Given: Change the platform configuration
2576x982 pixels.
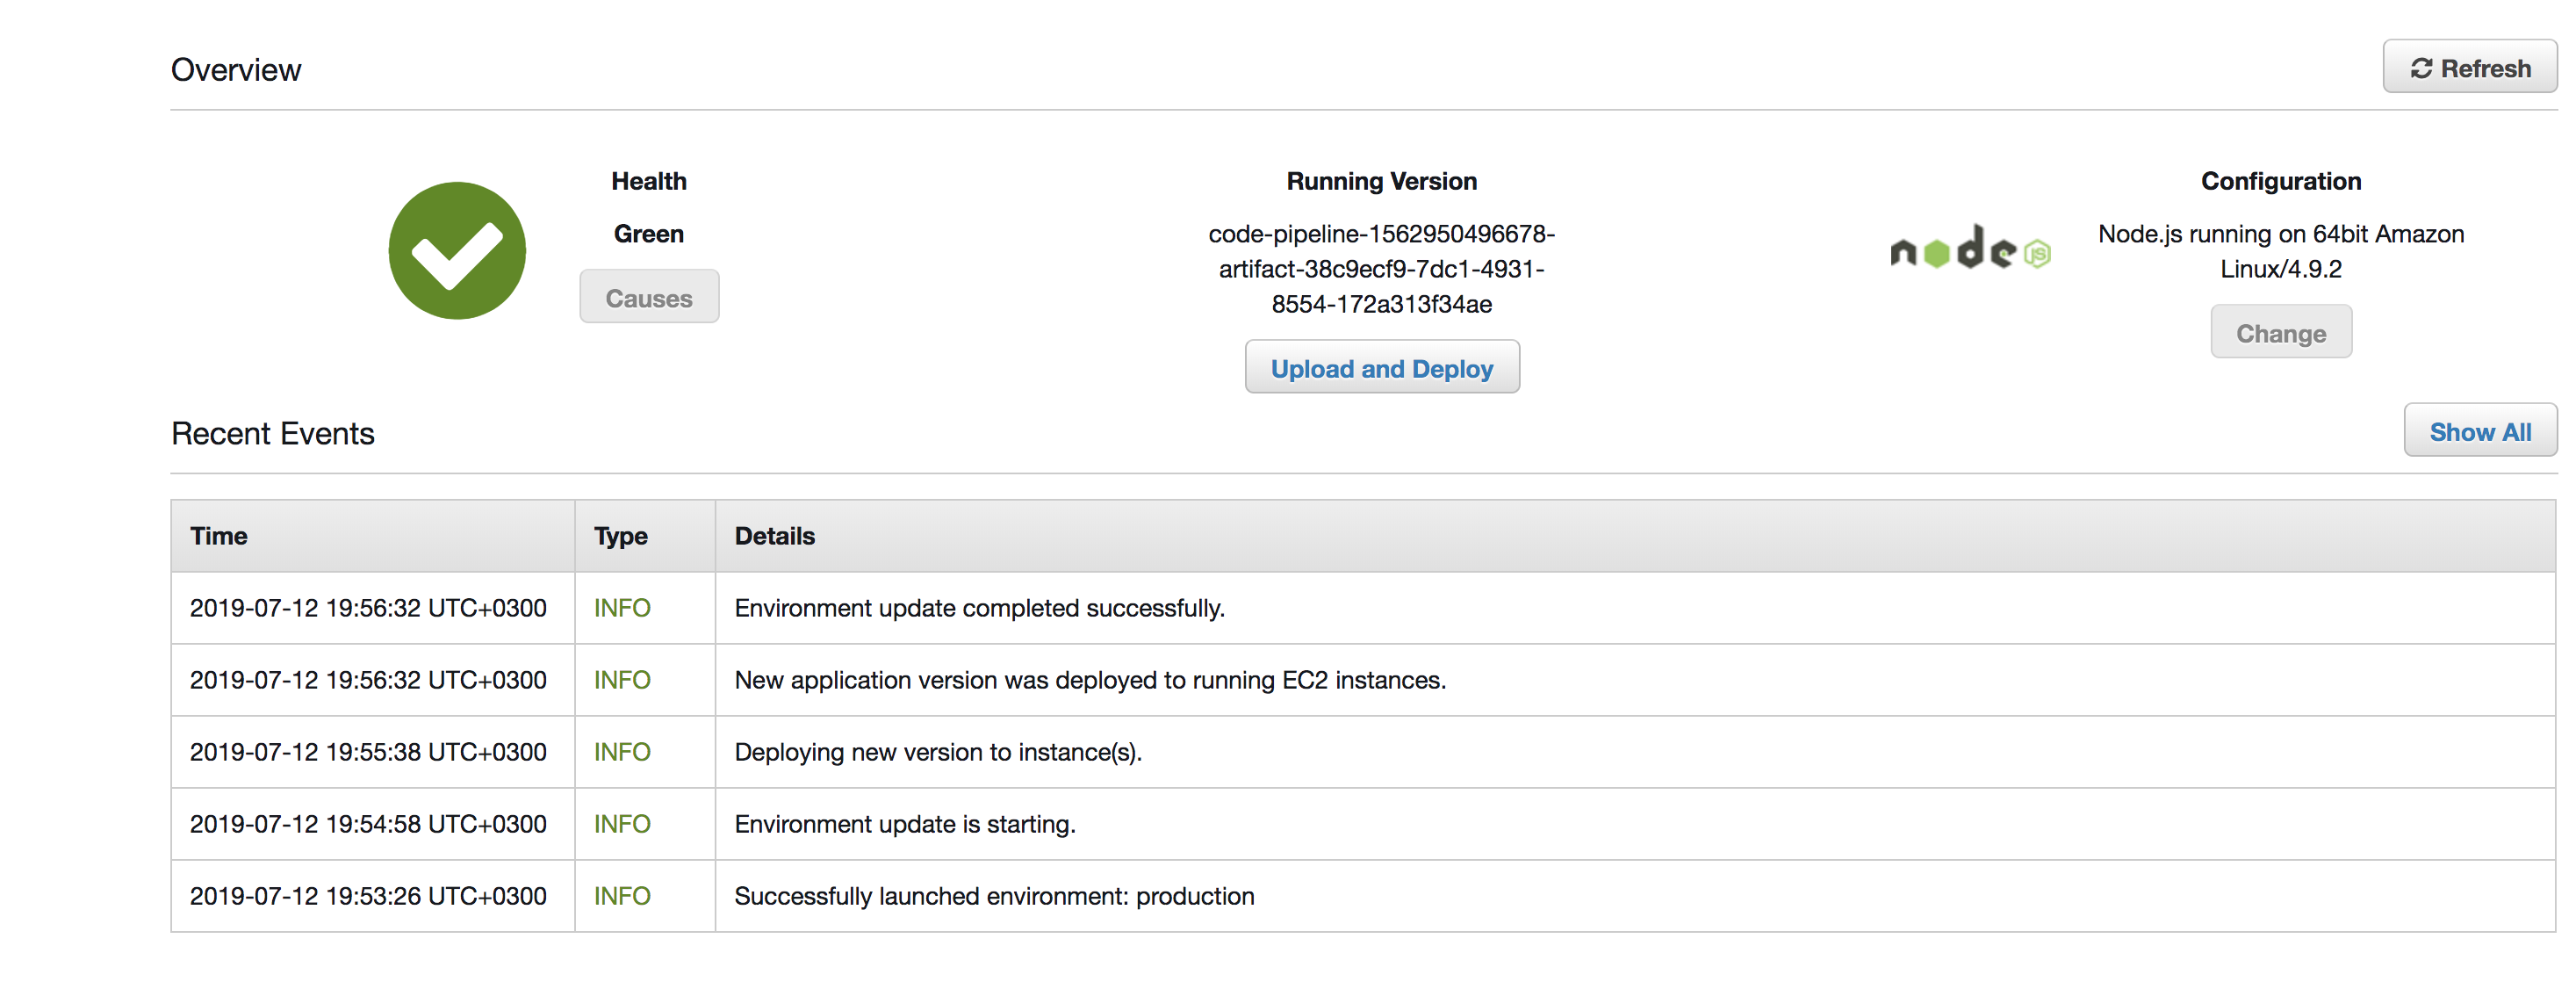Looking at the screenshot, I should (2281, 332).
